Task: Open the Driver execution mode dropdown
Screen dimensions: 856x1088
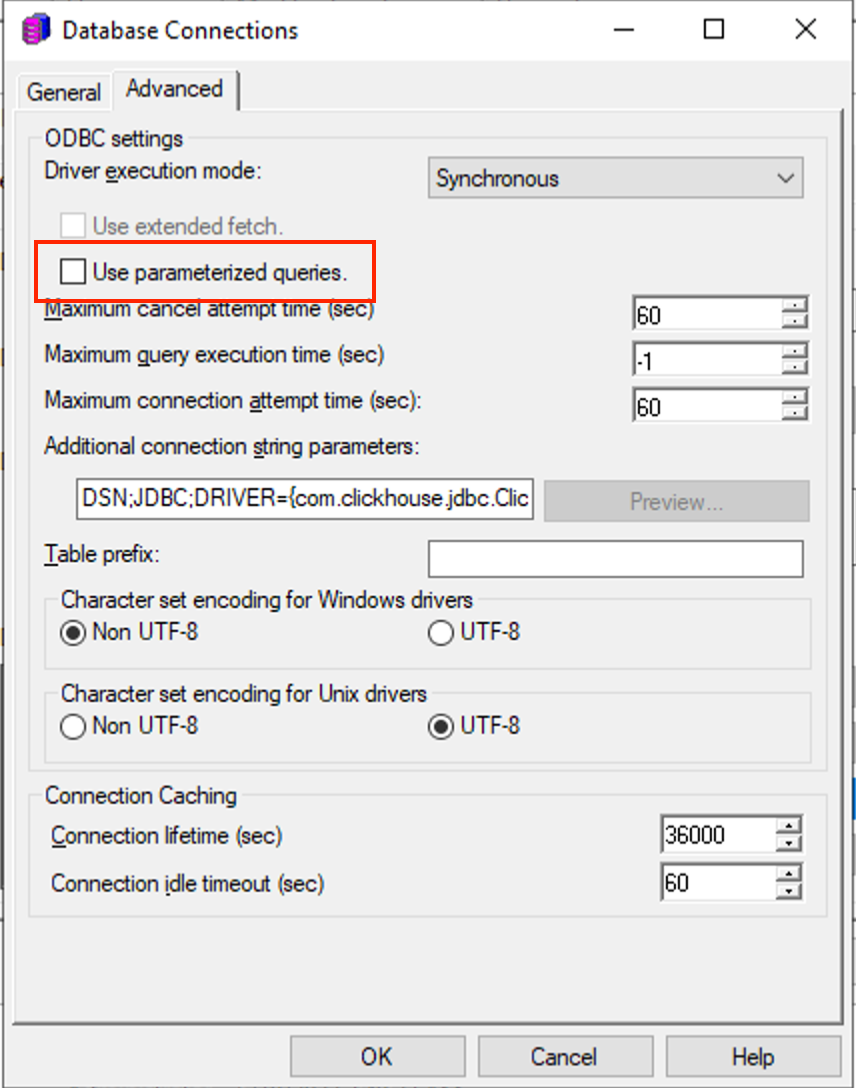Action: click(x=616, y=179)
